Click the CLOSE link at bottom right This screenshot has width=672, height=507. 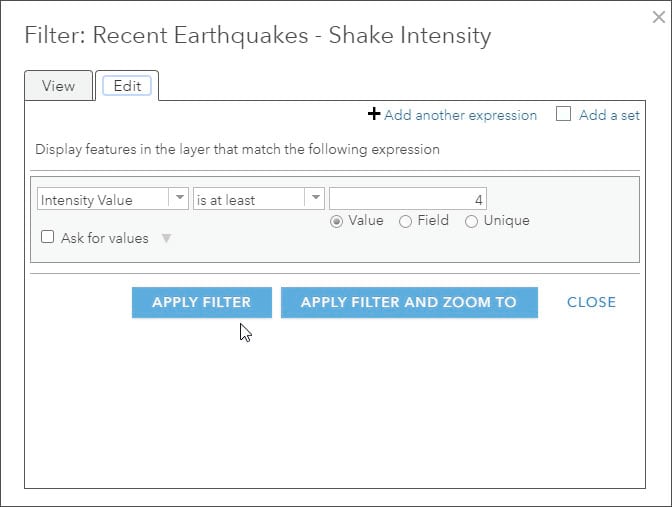(591, 302)
